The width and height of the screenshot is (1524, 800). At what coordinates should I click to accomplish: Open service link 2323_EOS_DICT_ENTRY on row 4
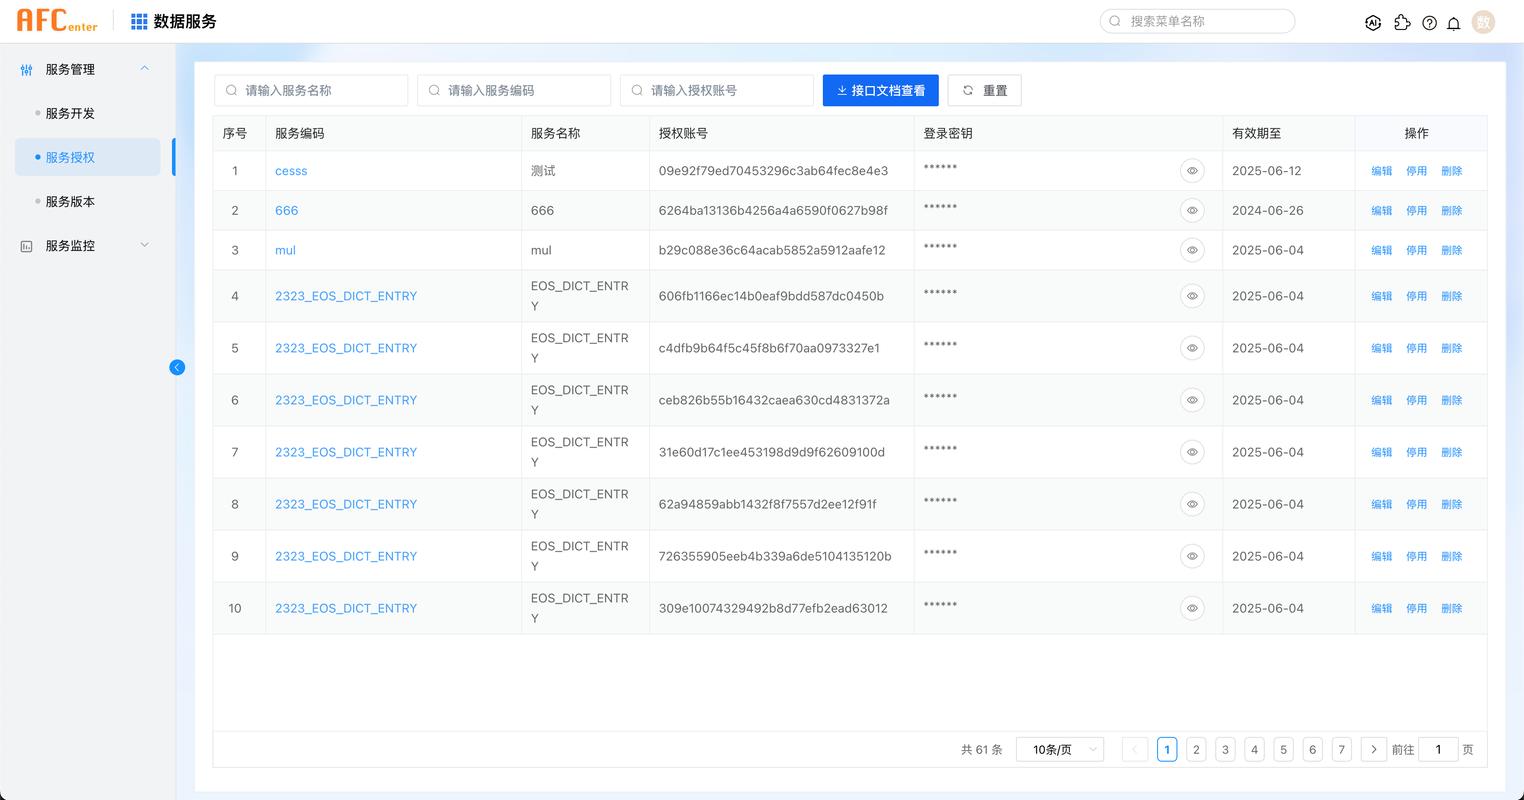pyautogui.click(x=346, y=296)
